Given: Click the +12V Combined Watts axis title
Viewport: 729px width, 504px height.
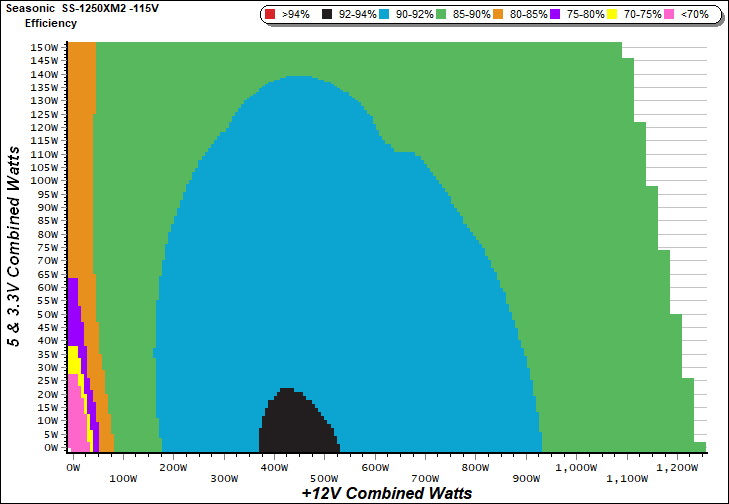Looking at the screenshot, I should tap(386, 493).
